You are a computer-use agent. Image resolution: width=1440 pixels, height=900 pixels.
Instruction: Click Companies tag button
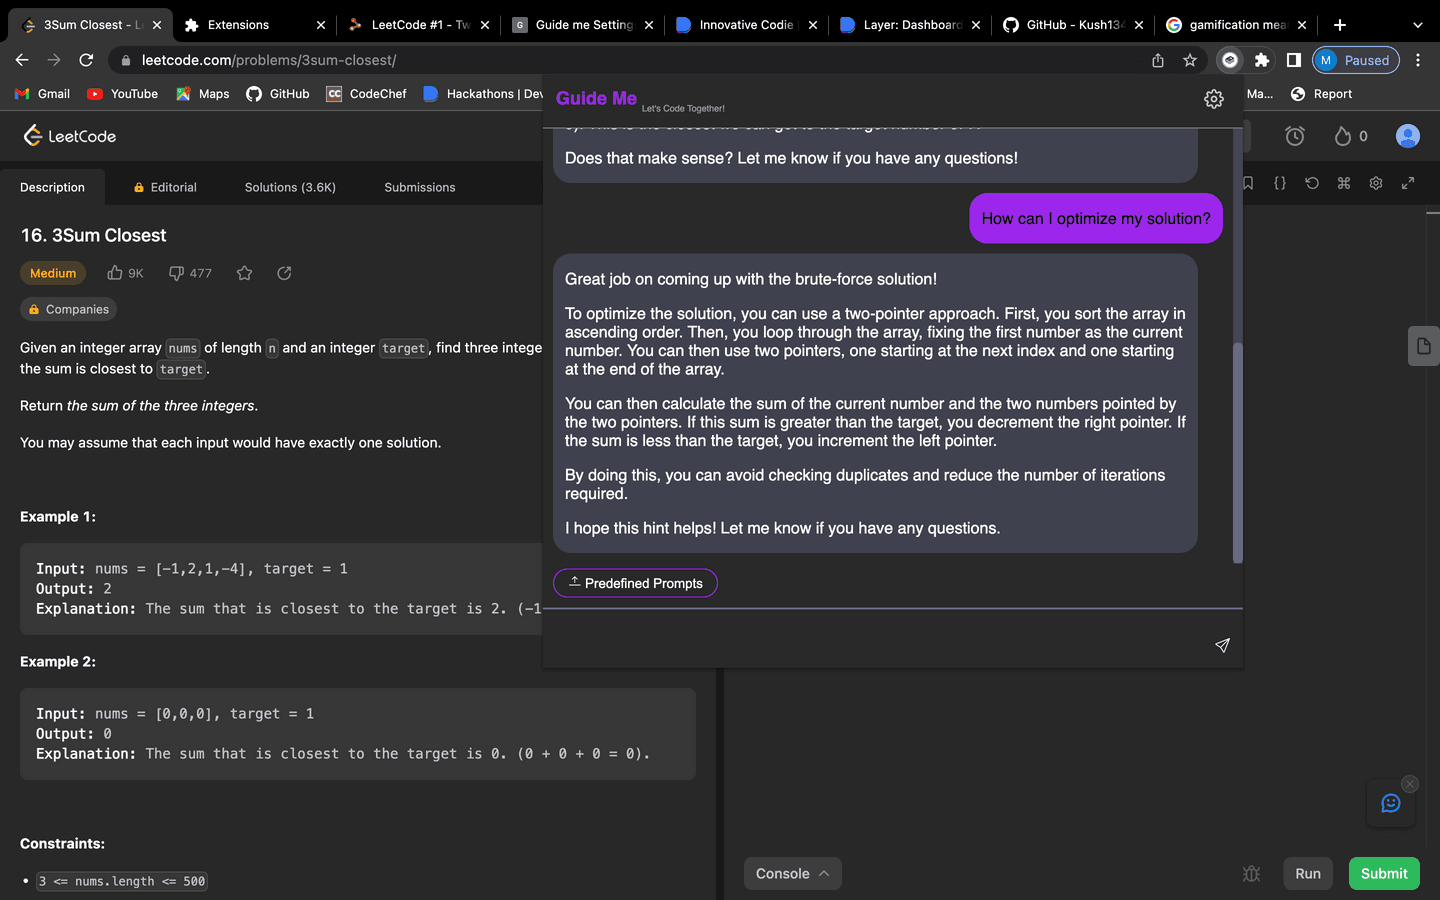click(68, 309)
